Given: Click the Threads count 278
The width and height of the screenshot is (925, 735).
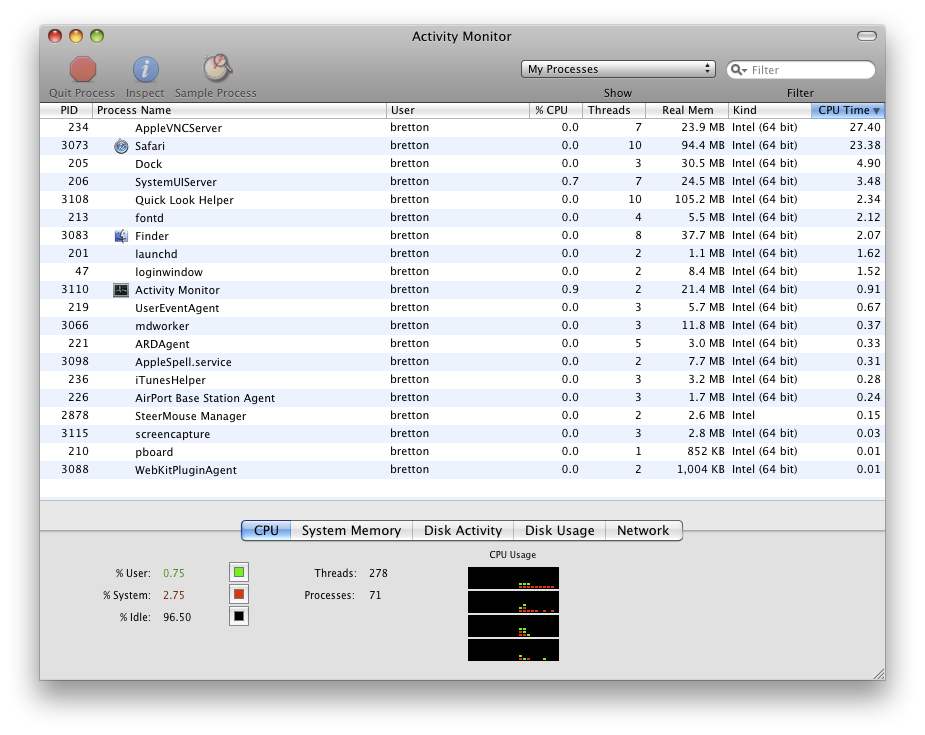Looking at the screenshot, I should pos(378,573).
